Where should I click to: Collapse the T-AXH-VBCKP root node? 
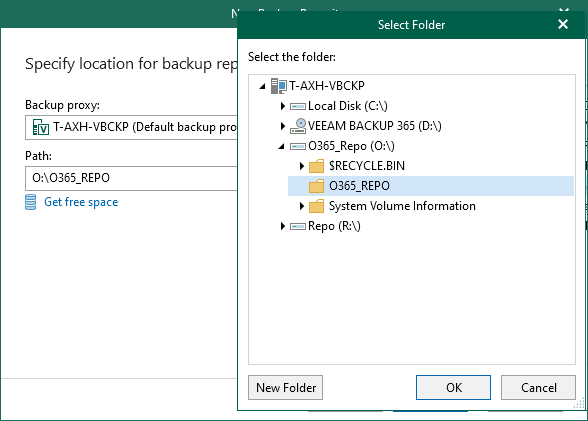pos(262,86)
